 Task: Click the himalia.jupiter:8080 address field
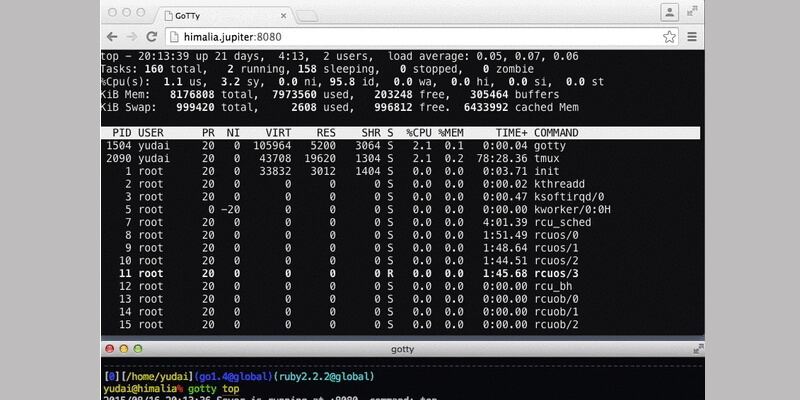(400, 36)
